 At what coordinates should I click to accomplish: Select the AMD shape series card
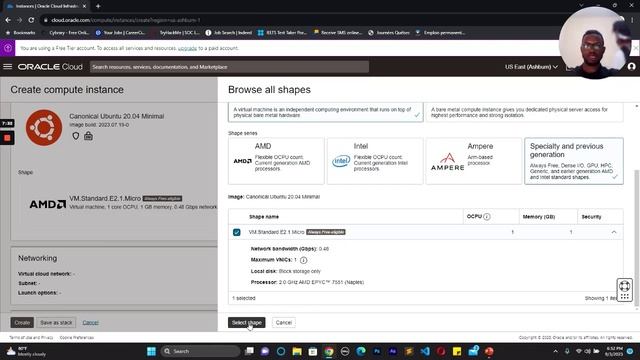[276, 161]
